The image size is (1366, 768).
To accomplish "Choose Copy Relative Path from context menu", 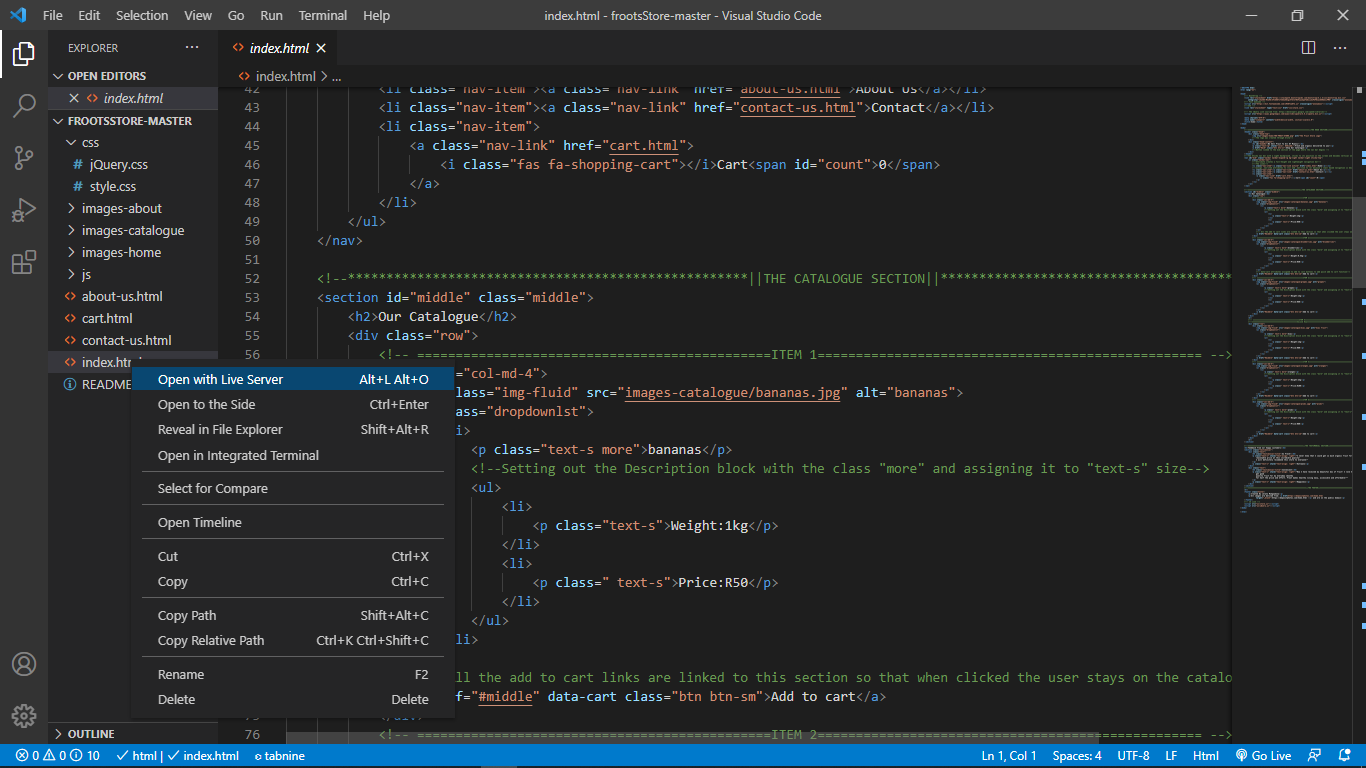I will tap(211, 640).
